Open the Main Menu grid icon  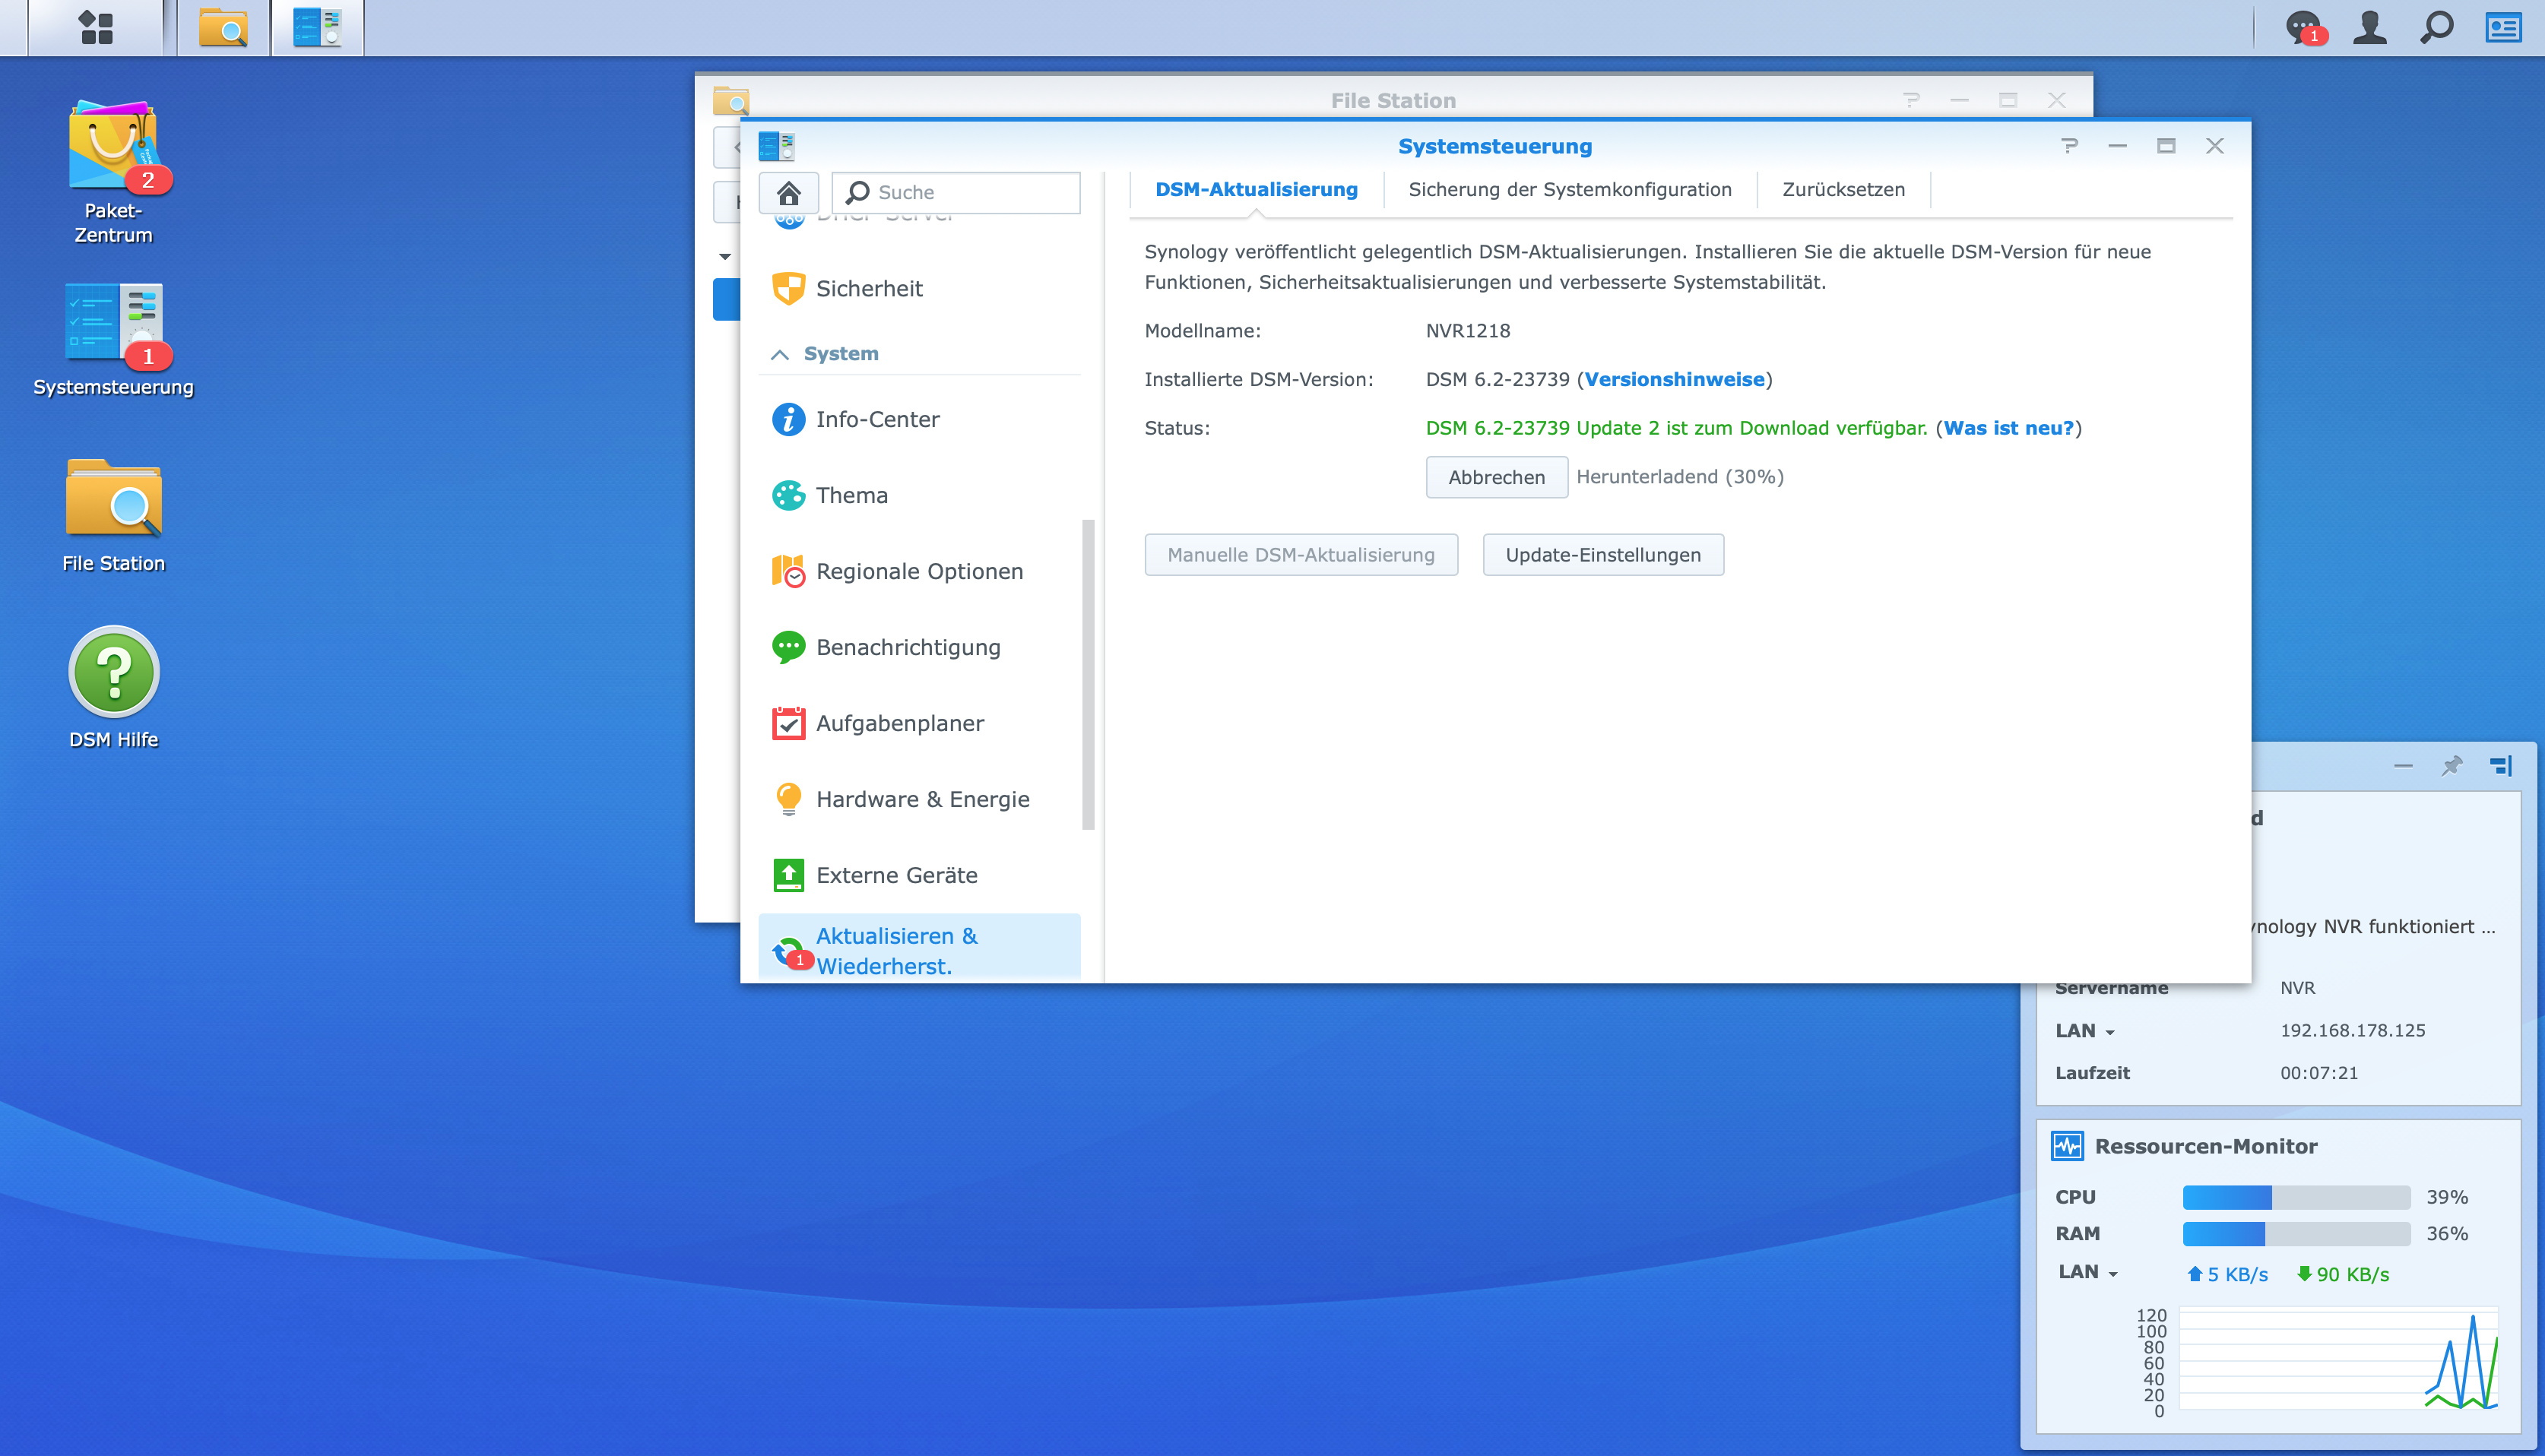(x=95, y=27)
